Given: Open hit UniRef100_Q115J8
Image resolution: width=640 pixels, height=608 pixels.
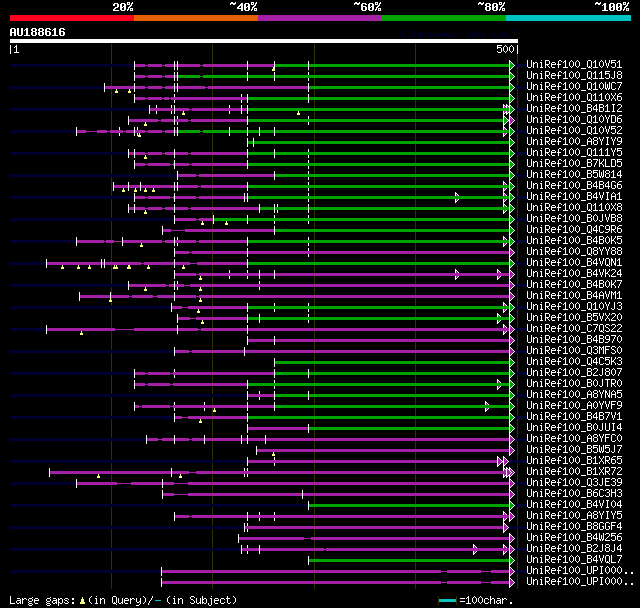Looking at the screenshot, I should pyautogui.click(x=574, y=75).
